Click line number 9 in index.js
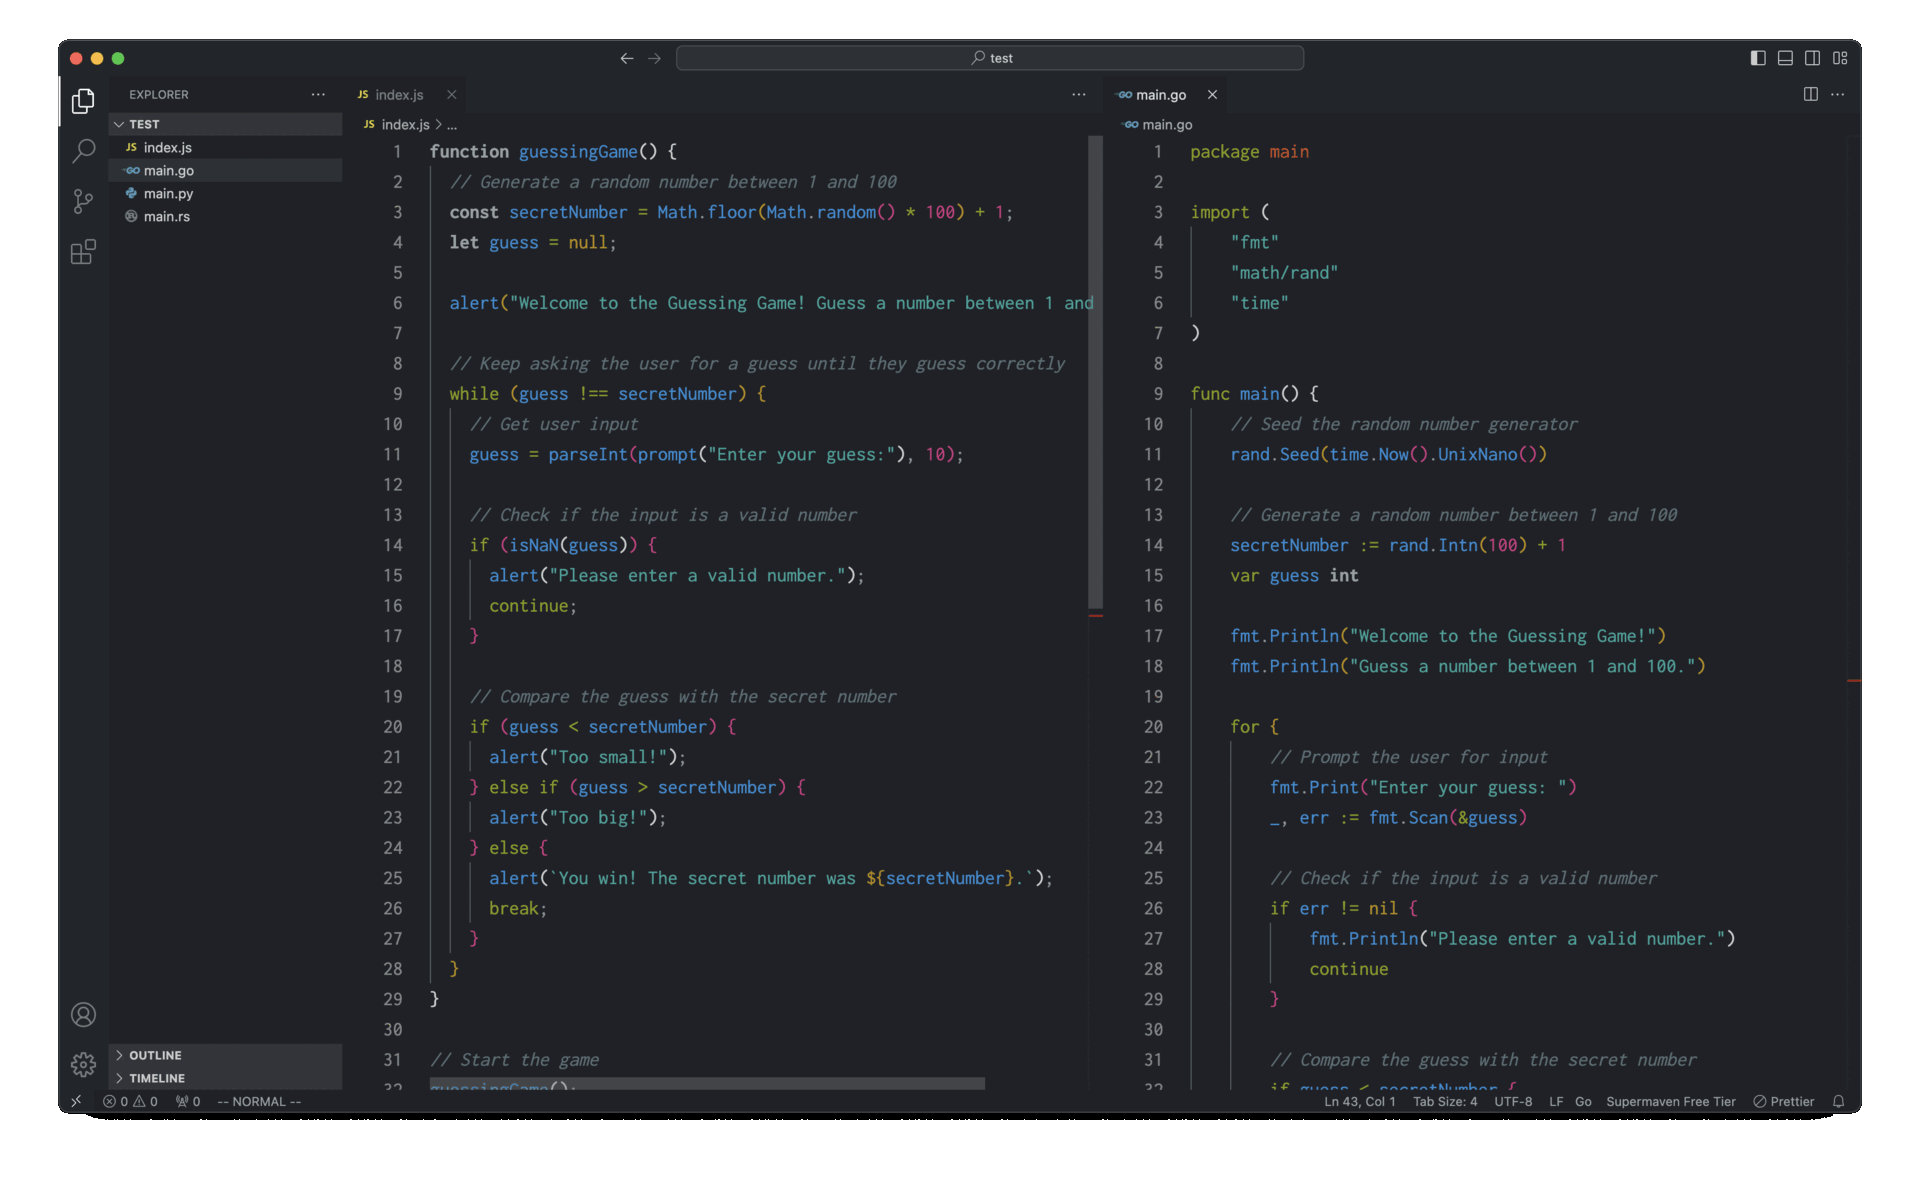The image size is (1920, 1190). pos(397,394)
